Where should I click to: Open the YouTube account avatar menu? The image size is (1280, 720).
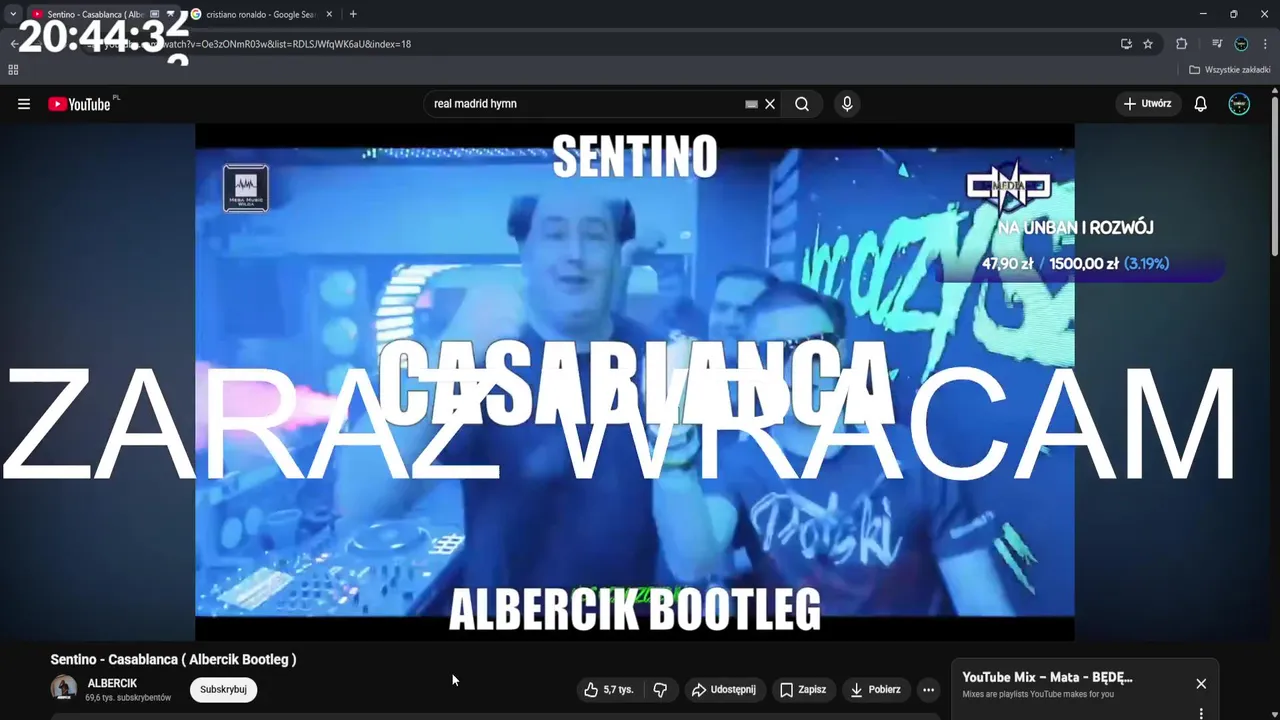[1239, 104]
